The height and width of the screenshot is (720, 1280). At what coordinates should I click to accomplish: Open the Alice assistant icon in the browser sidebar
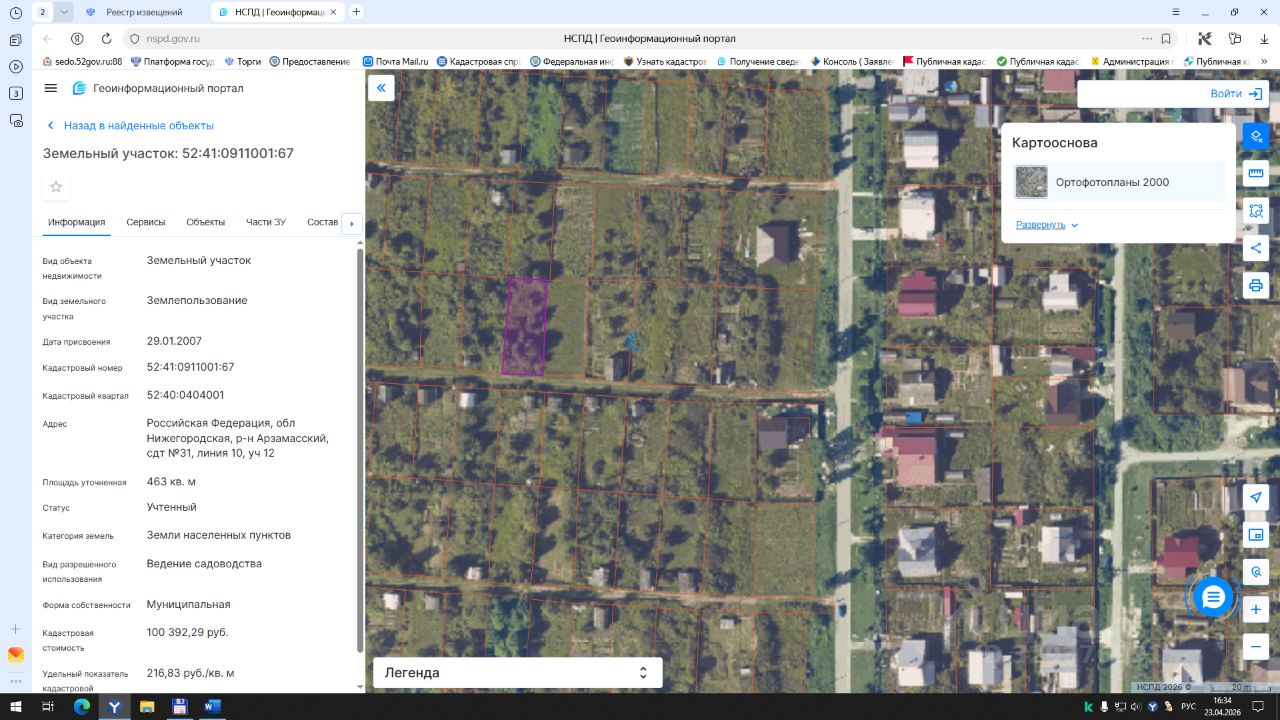coord(15,655)
